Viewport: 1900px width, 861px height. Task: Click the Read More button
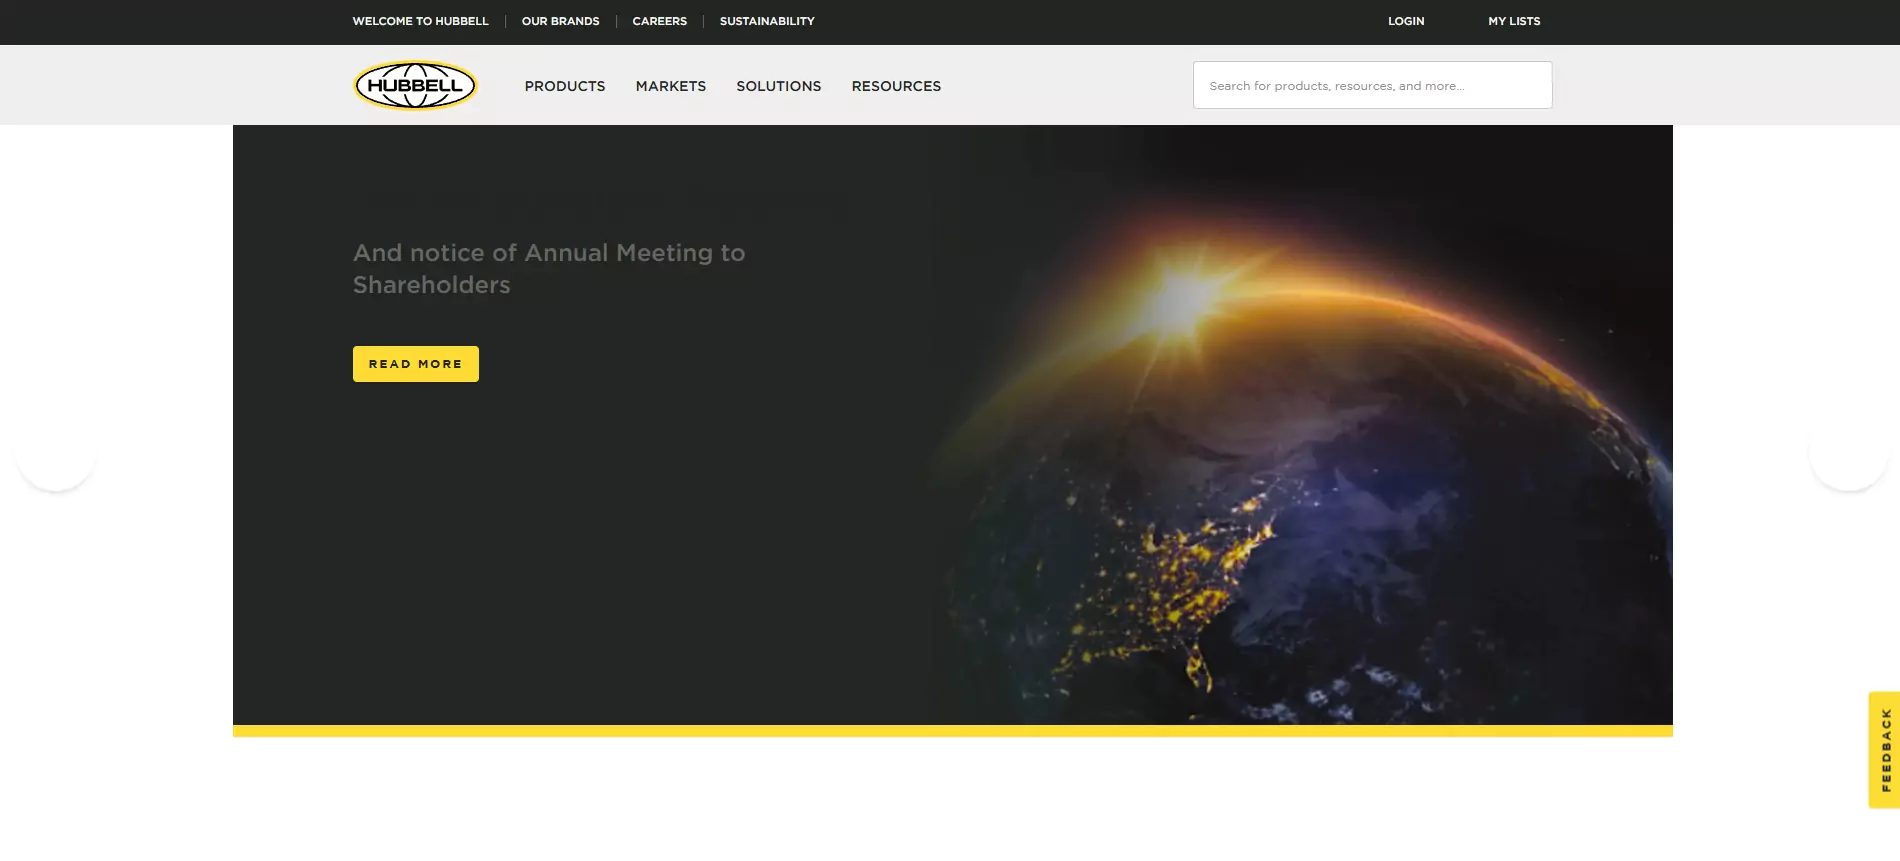coord(416,364)
